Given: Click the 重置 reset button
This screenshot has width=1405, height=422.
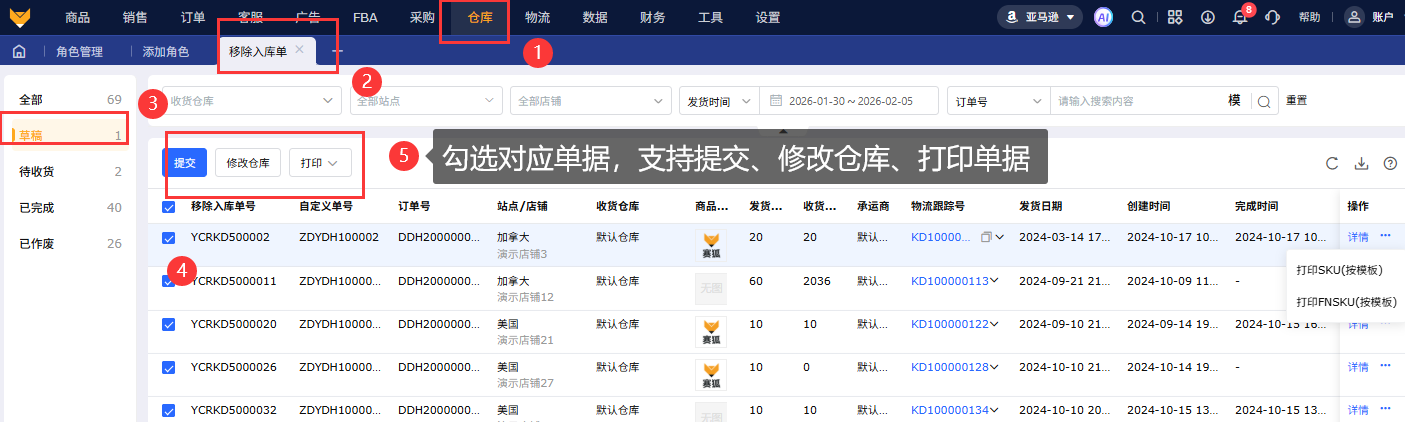Looking at the screenshot, I should [x=1296, y=101].
